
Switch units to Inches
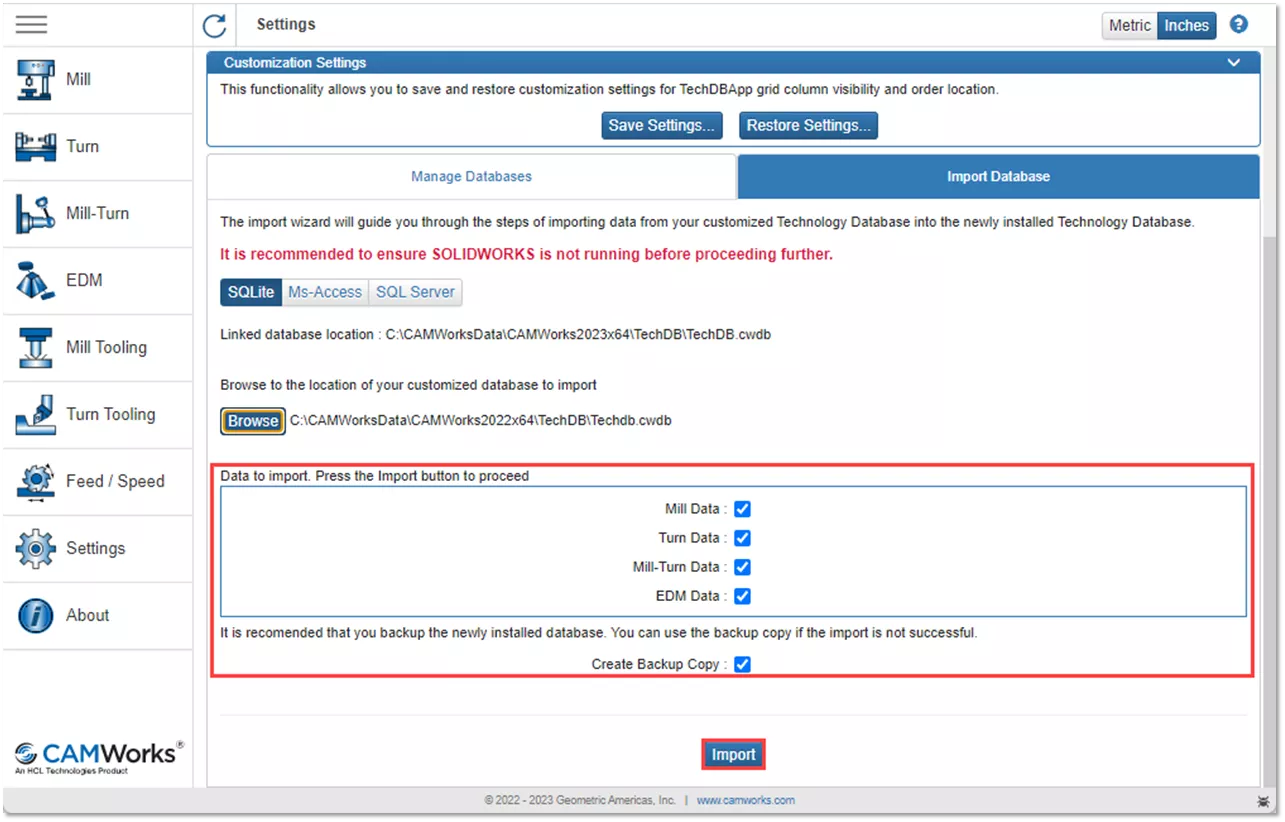1186,26
